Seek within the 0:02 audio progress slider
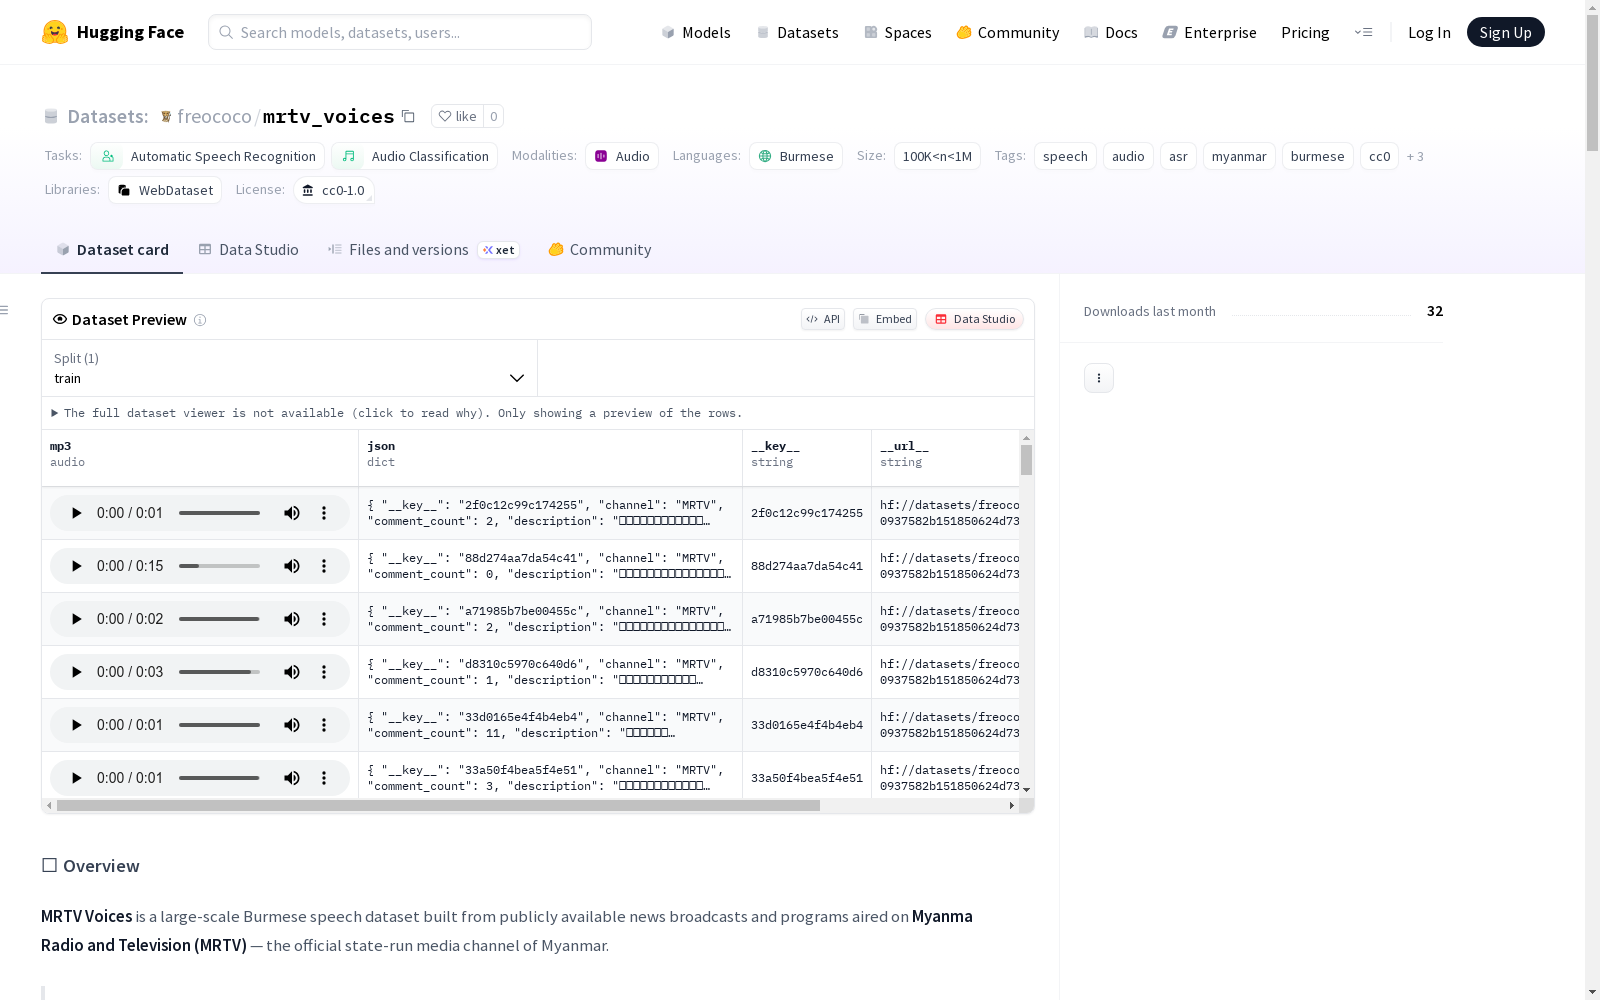The image size is (1600, 1000). [219, 619]
